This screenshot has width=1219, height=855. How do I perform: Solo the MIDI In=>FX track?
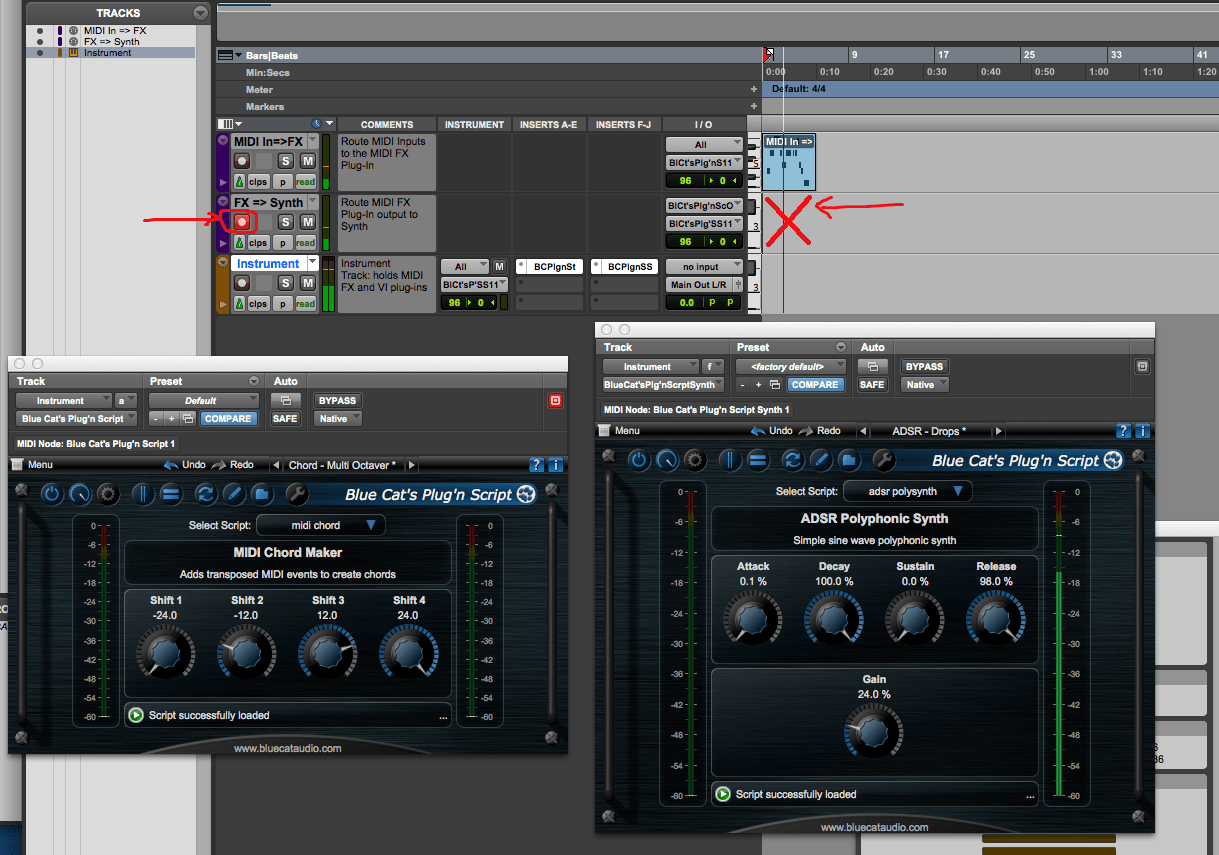[x=285, y=161]
